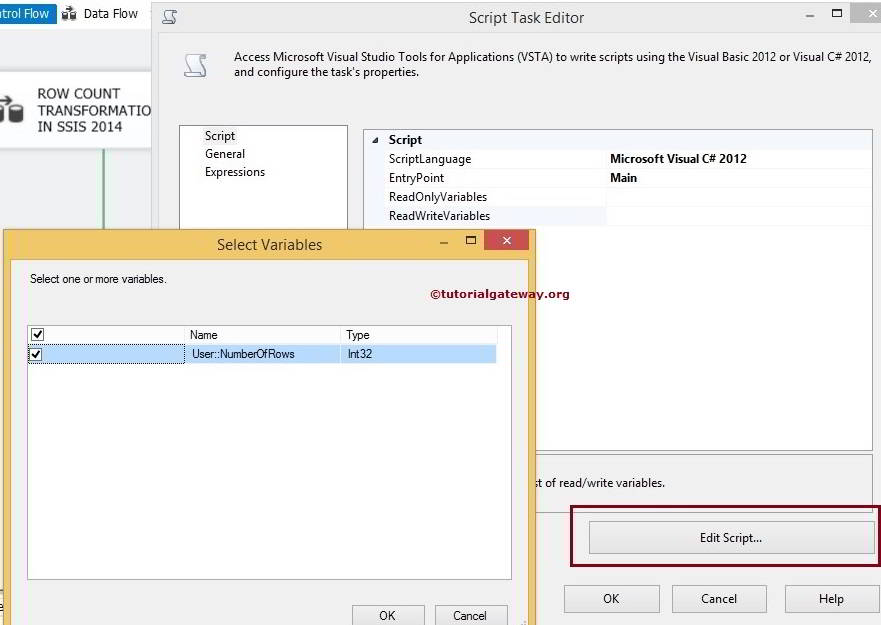The width and height of the screenshot is (881, 625).
Task: Cancel the Select Variables dialog
Action: click(x=471, y=615)
